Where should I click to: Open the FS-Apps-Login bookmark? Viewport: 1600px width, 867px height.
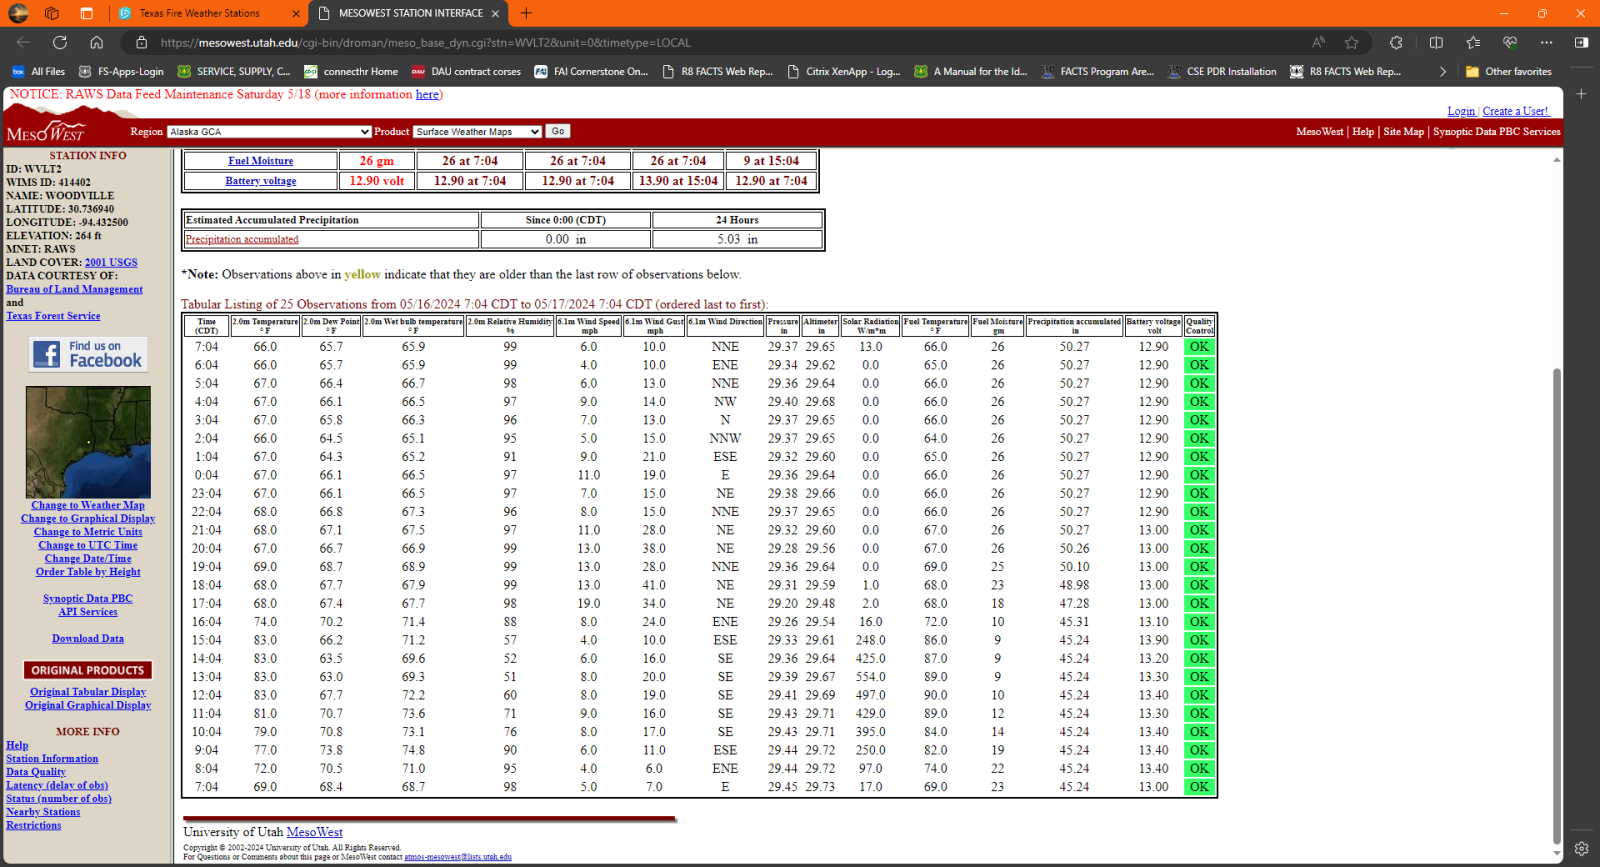(121, 71)
